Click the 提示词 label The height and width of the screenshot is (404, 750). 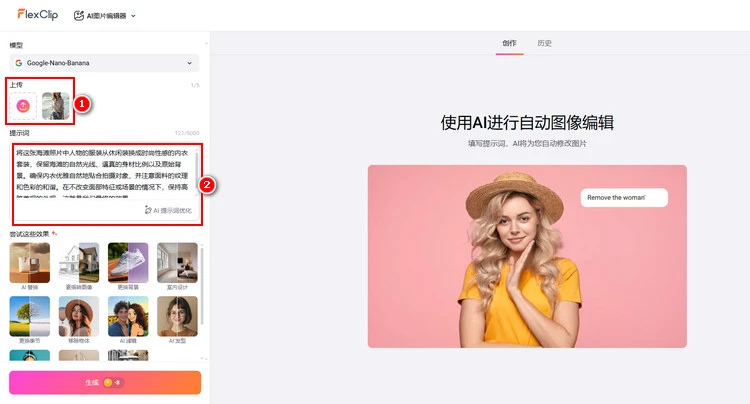pyautogui.click(x=20, y=133)
